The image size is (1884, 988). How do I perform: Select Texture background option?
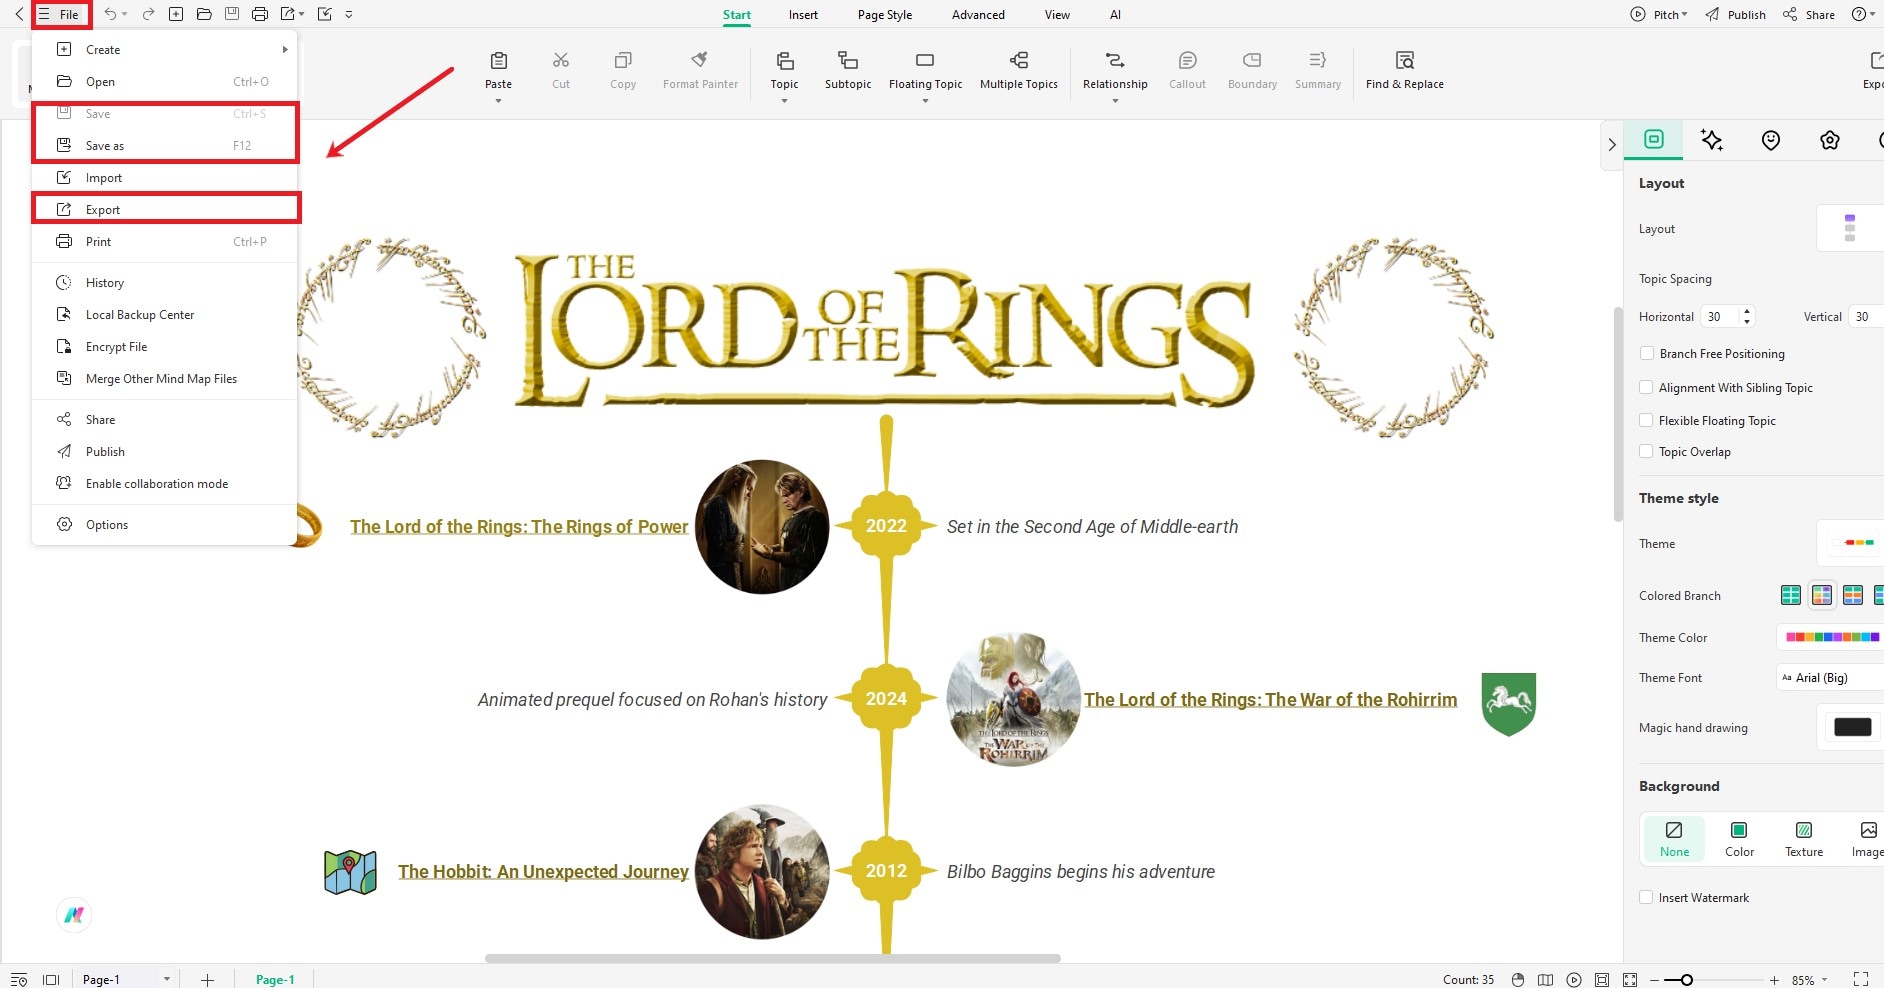click(x=1804, y=839)
